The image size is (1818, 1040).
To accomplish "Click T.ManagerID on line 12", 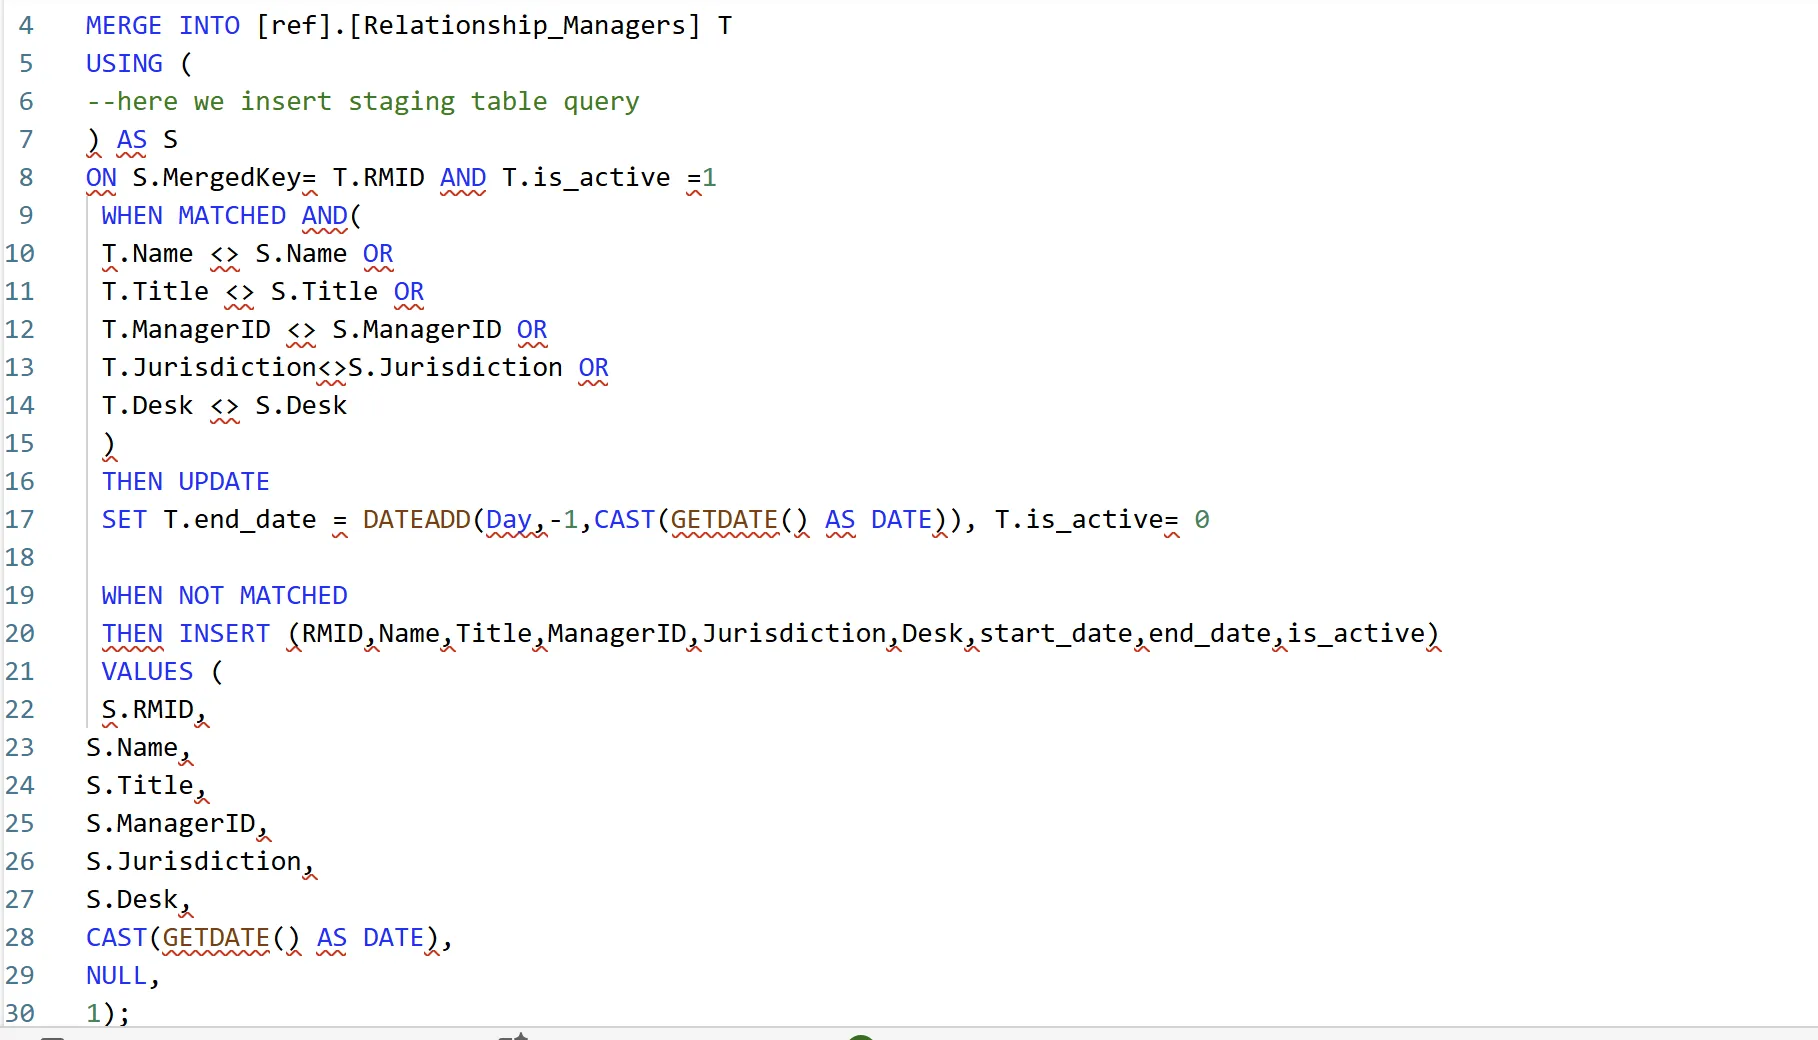I will pos(186,329).
